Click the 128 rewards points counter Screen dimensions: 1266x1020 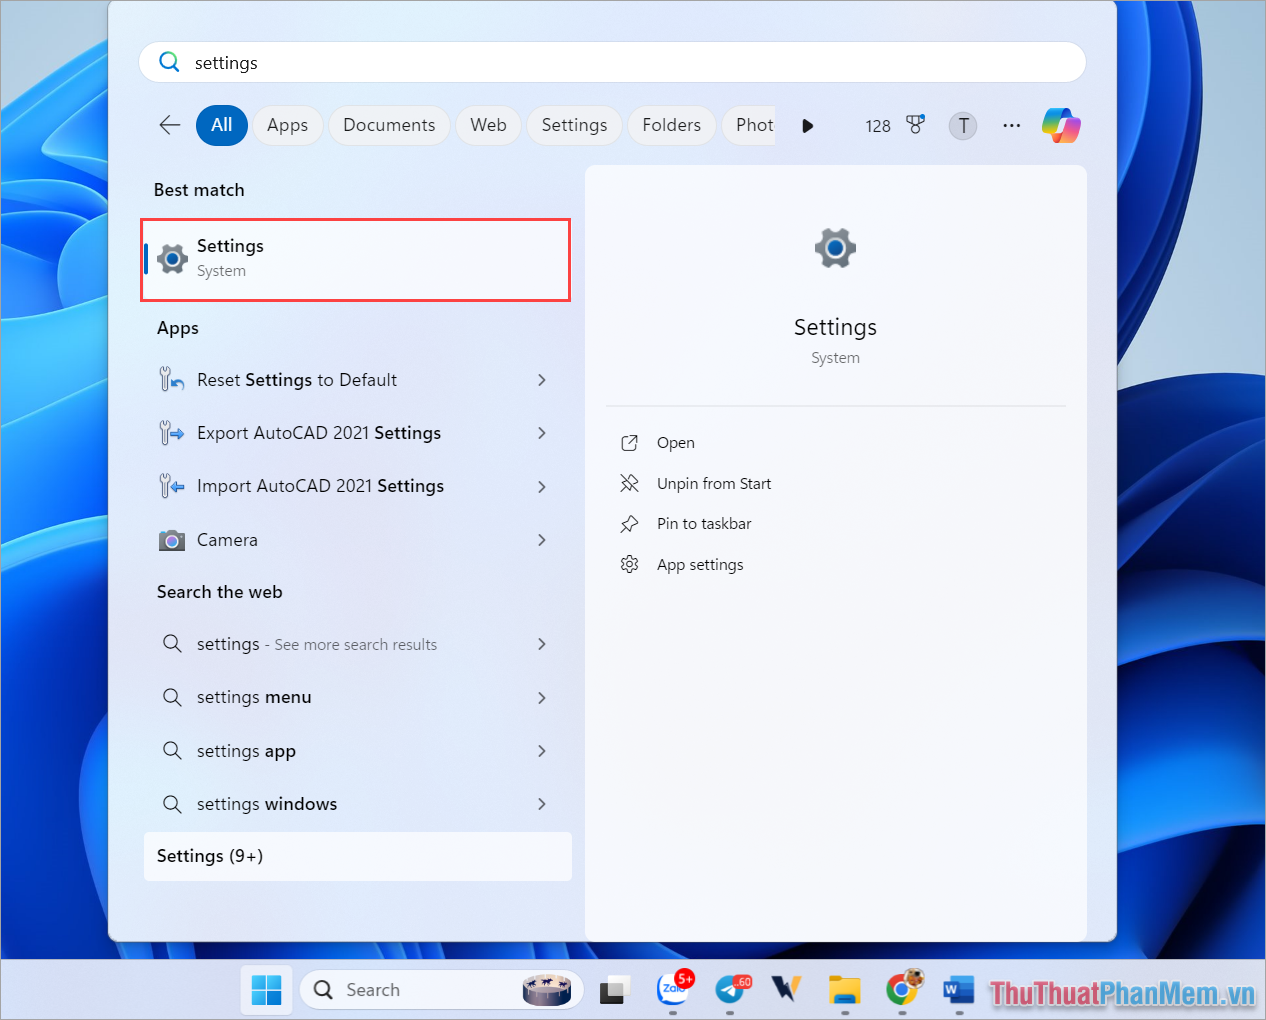pyautogui.click(x=878, y=126)
